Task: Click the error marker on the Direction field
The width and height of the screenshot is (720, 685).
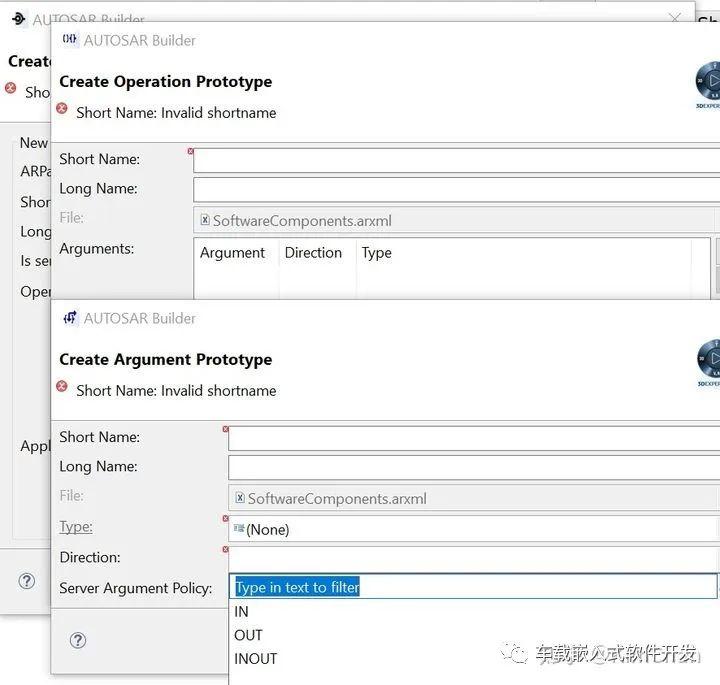Action: 225,549
